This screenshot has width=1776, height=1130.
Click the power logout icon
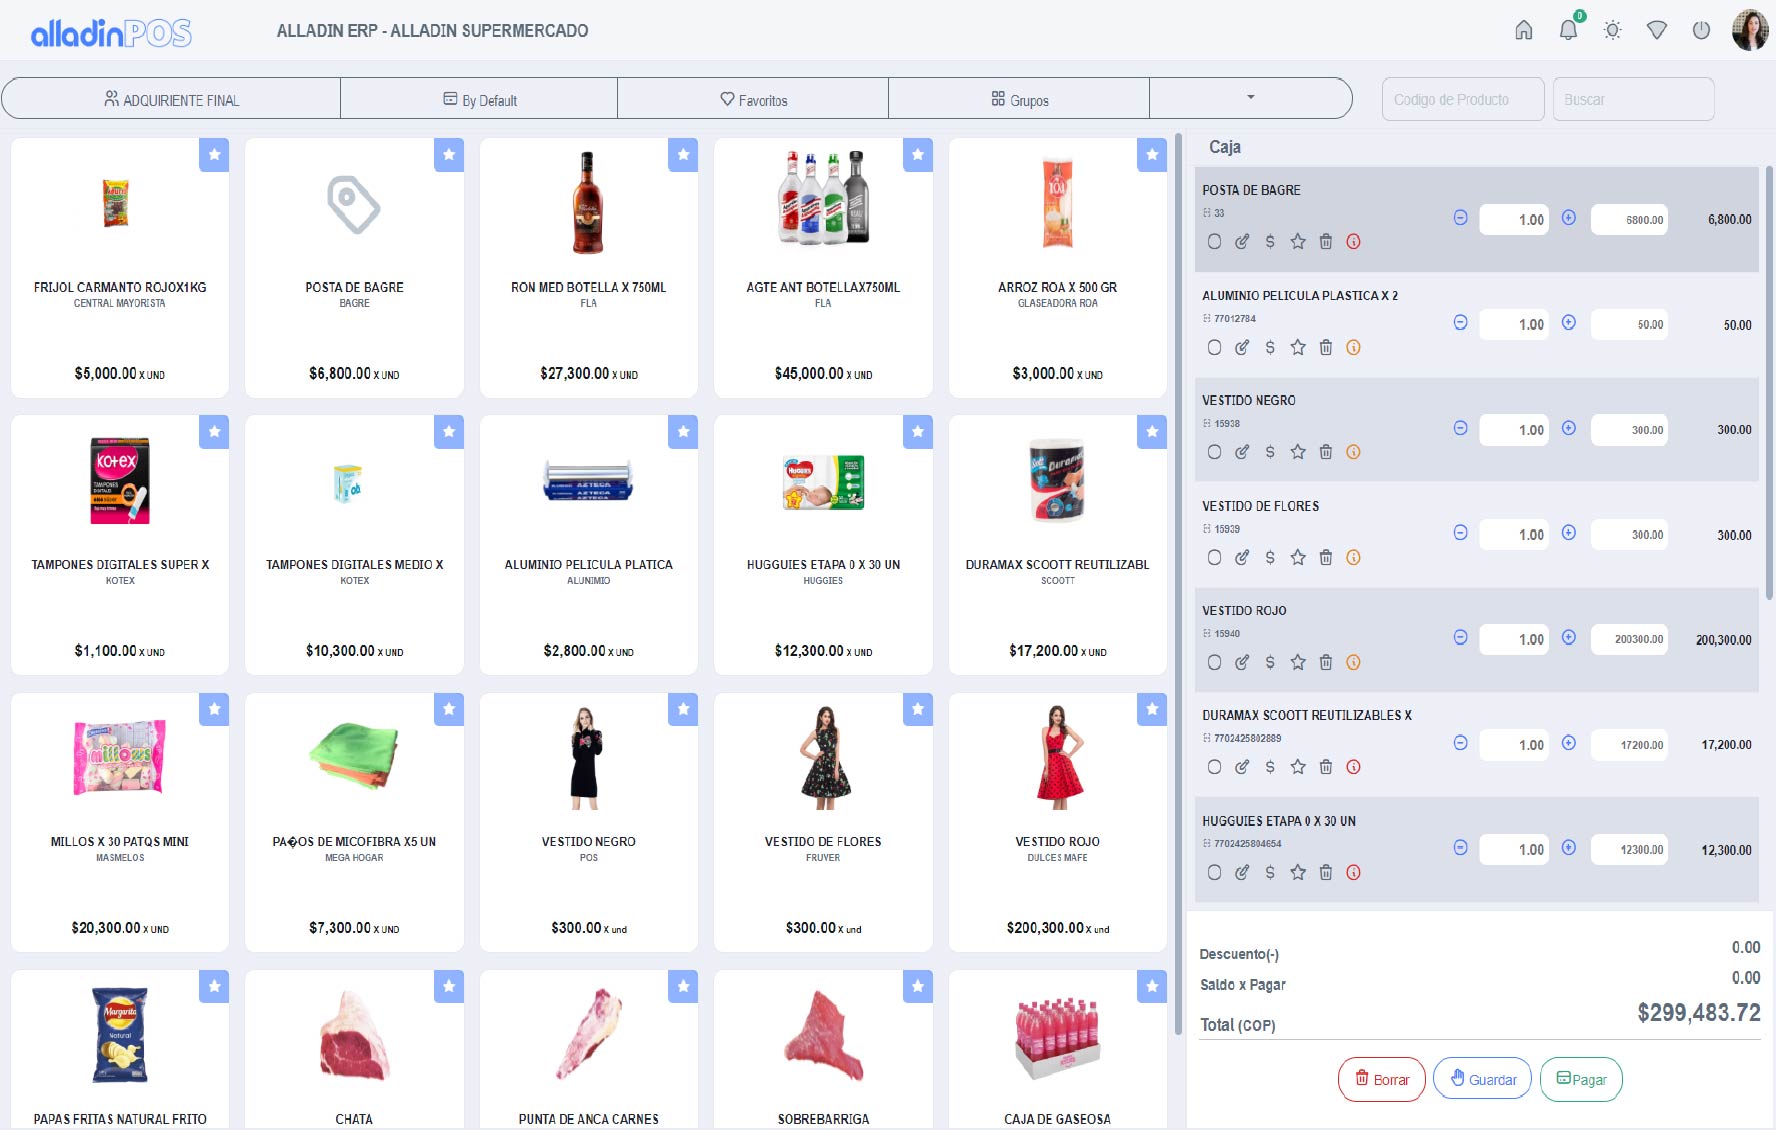tap(1701, 30)
